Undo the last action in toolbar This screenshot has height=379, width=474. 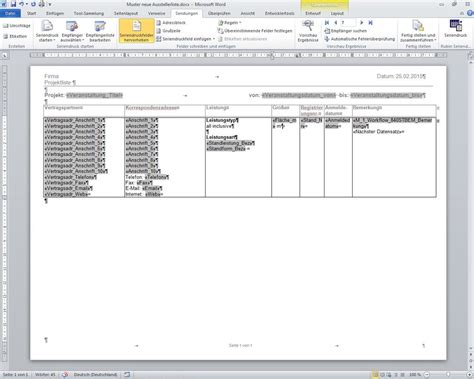[21, 4]
